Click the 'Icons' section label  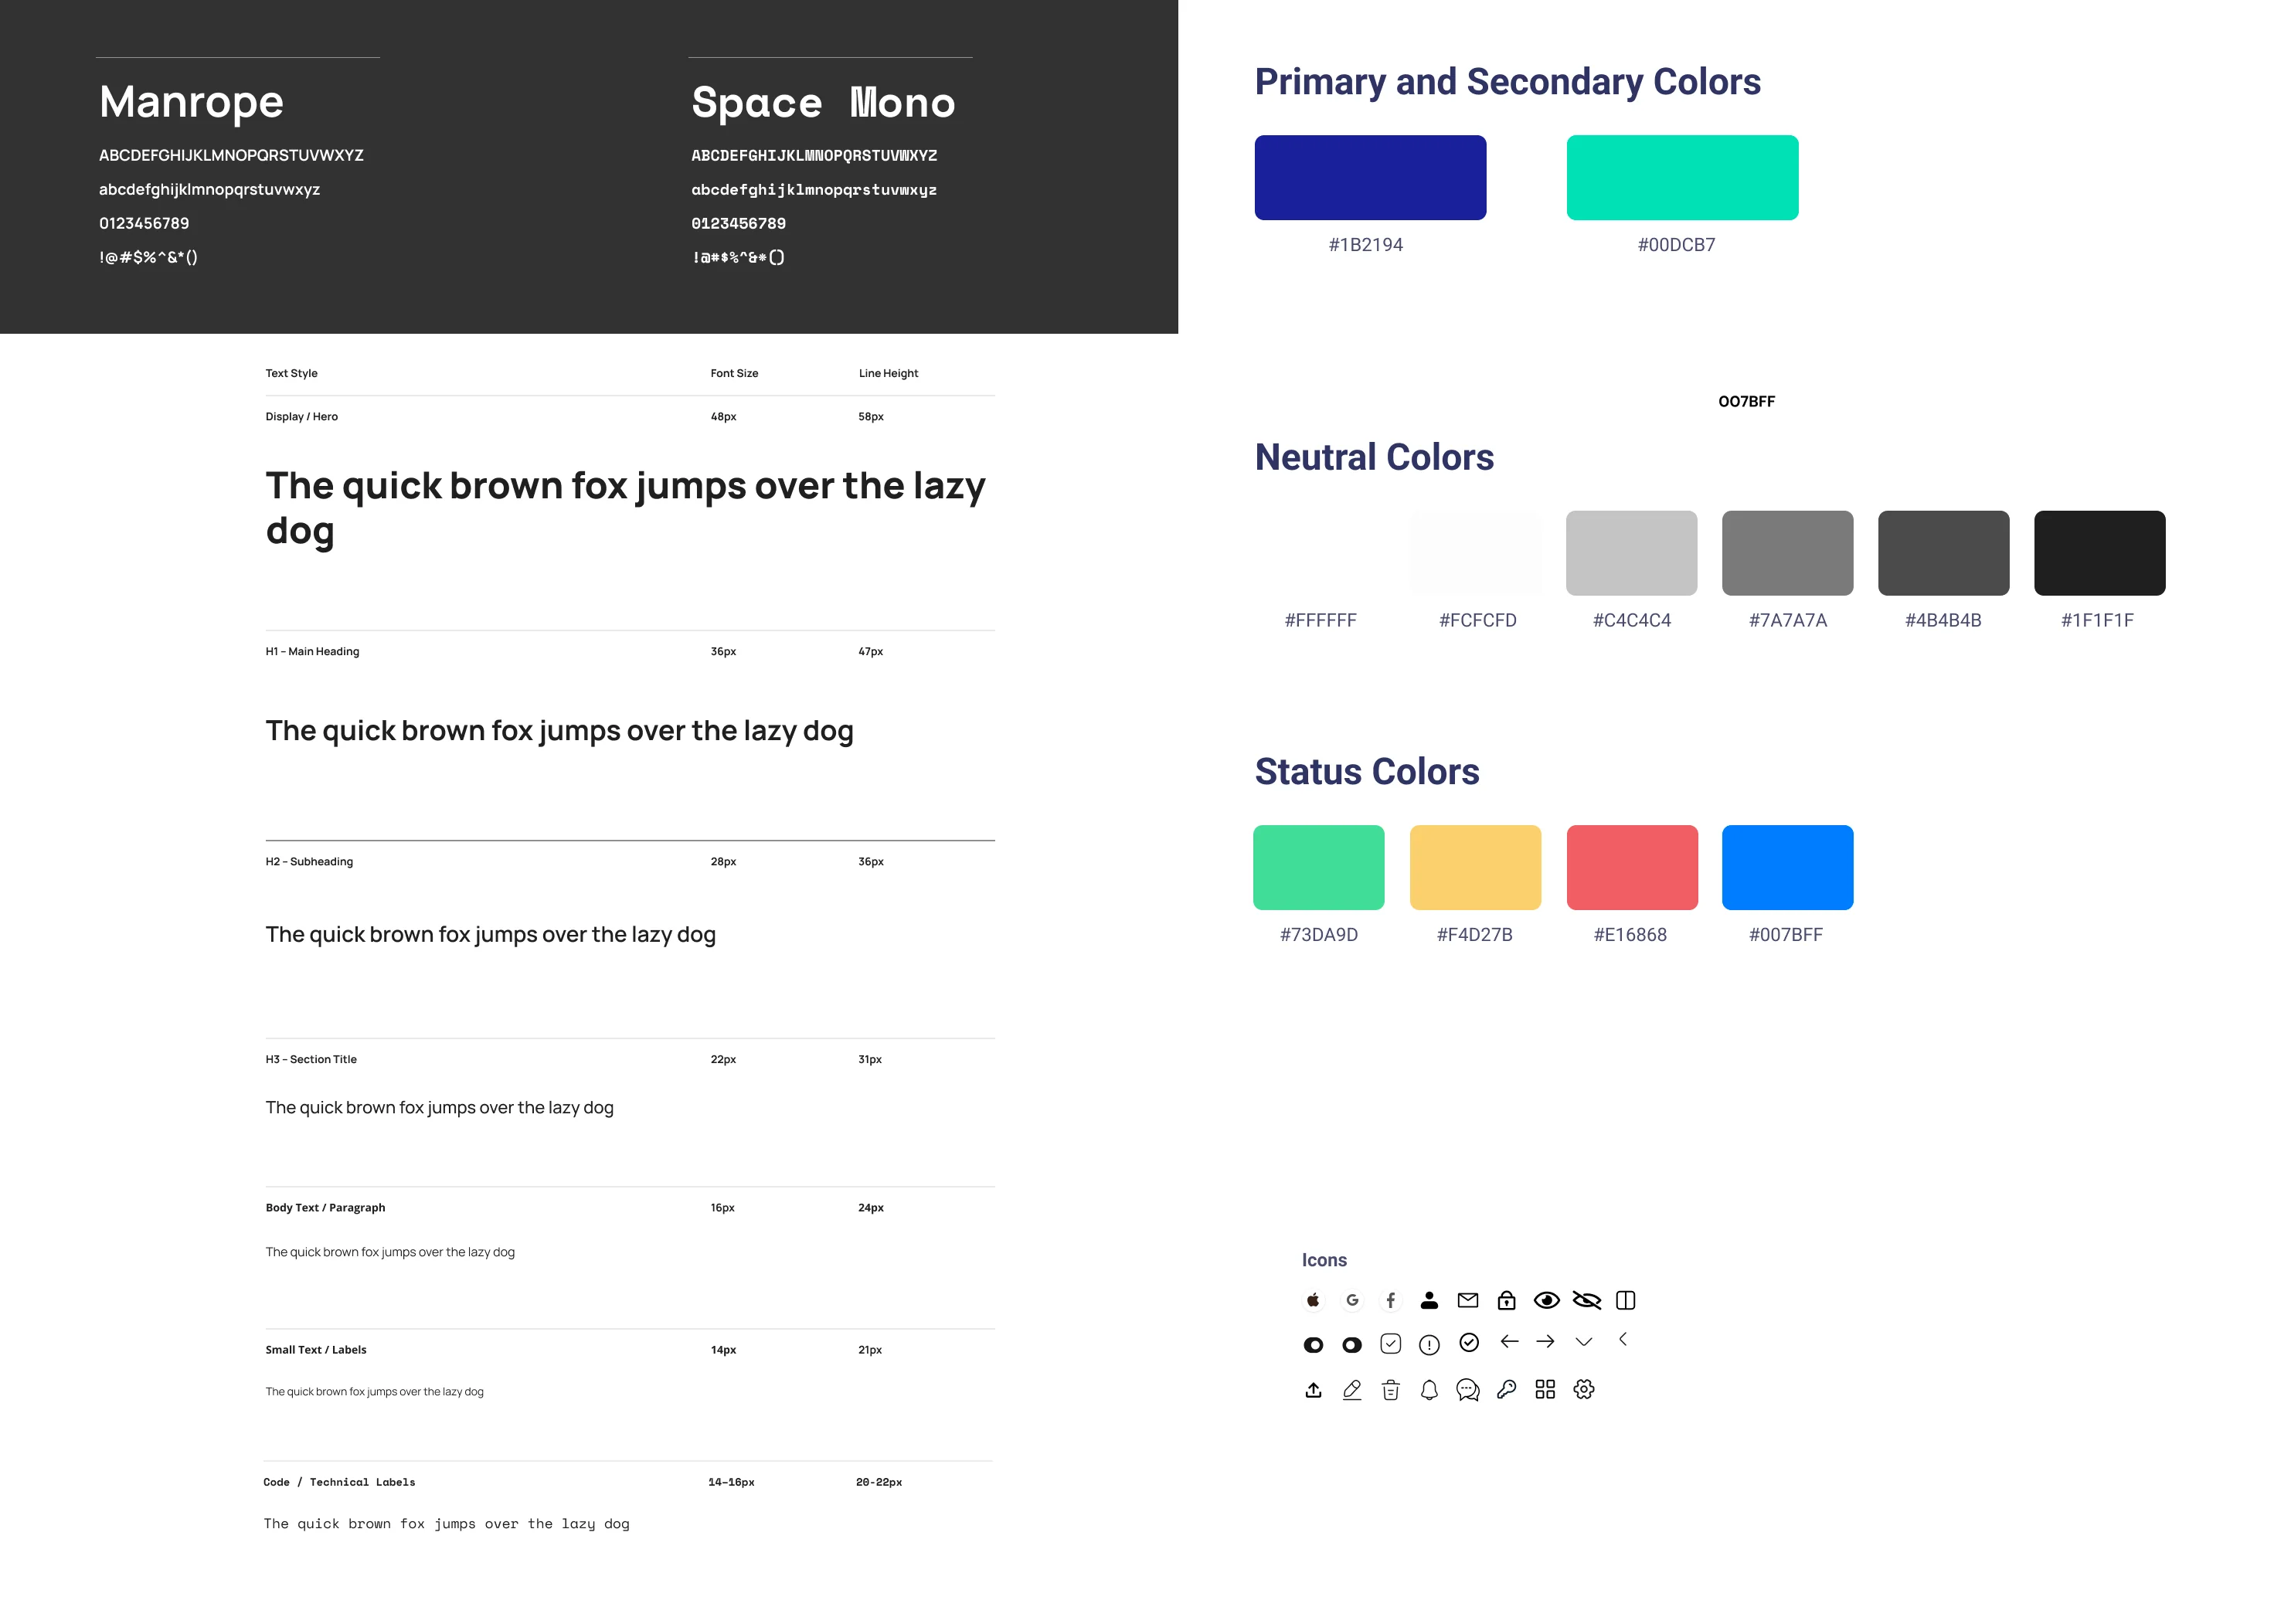1324,1260
